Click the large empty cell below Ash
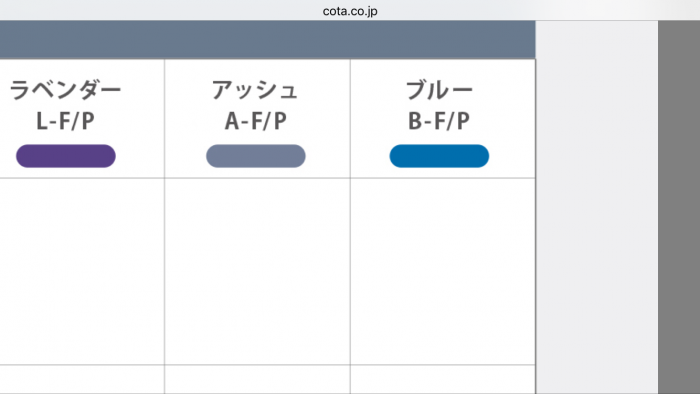Viewport: 700px width, 394px height. point(258,271)
